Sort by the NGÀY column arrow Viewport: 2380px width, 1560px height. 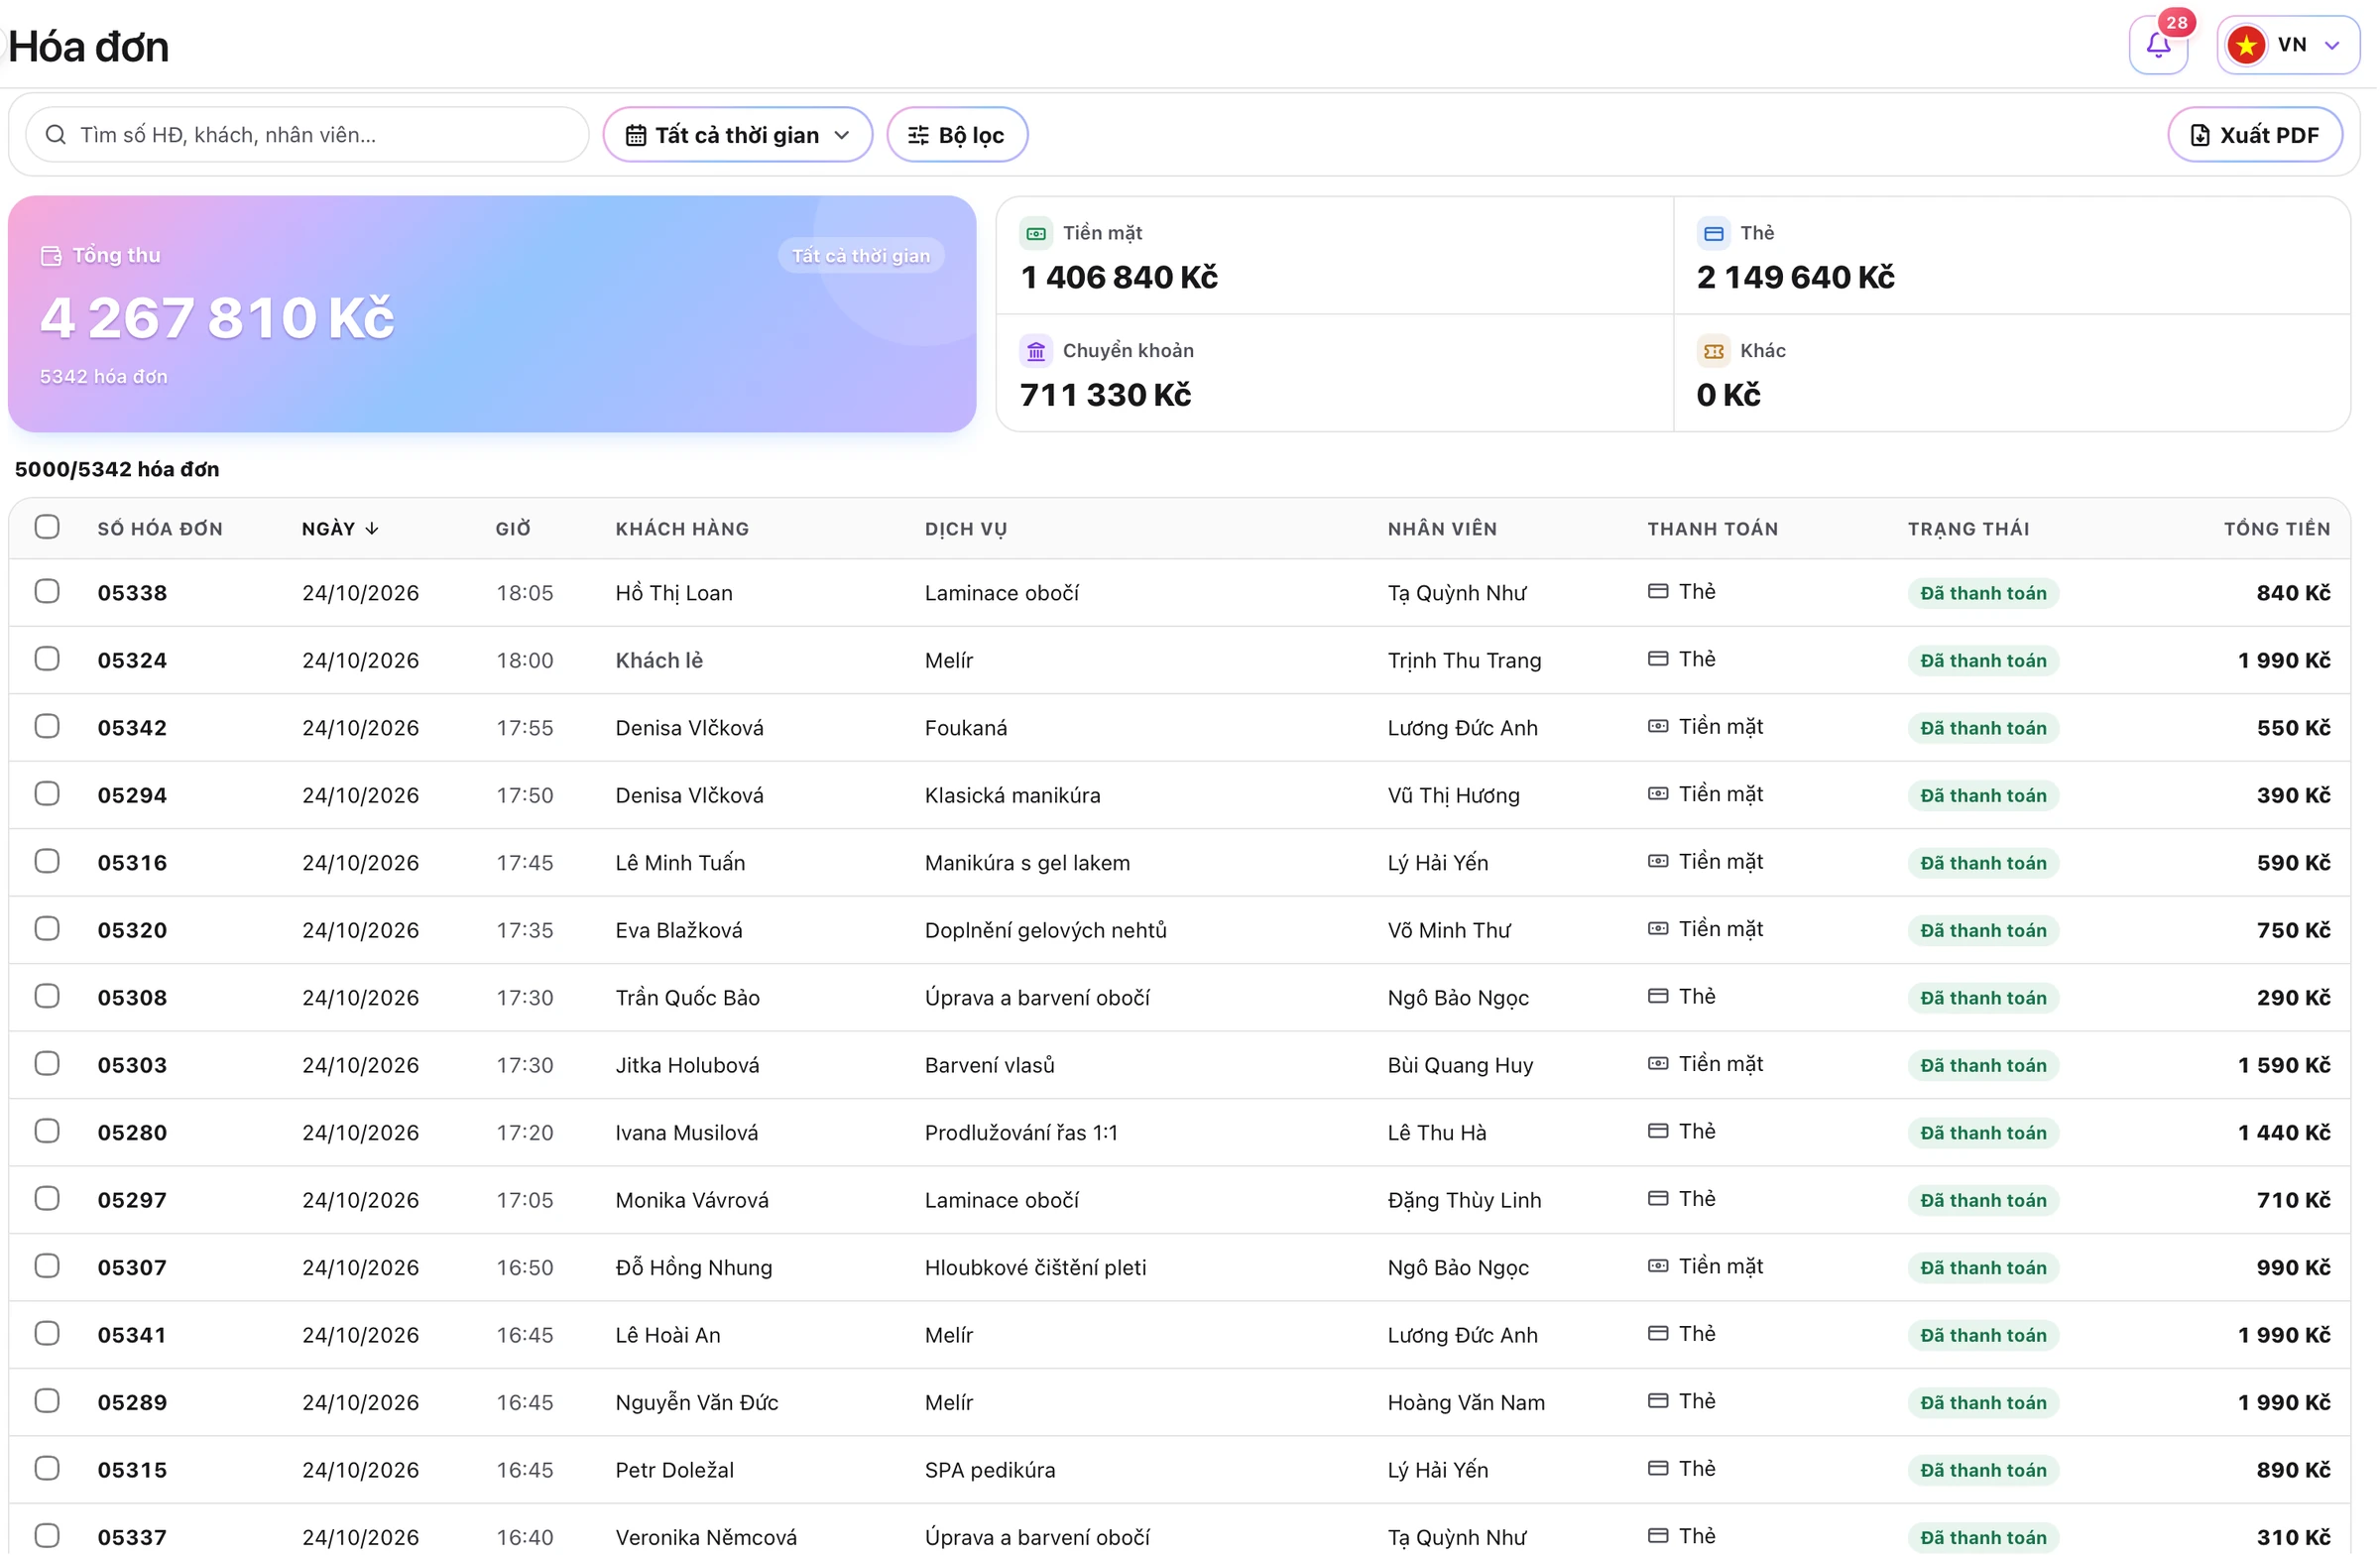[x=372, y=529]
